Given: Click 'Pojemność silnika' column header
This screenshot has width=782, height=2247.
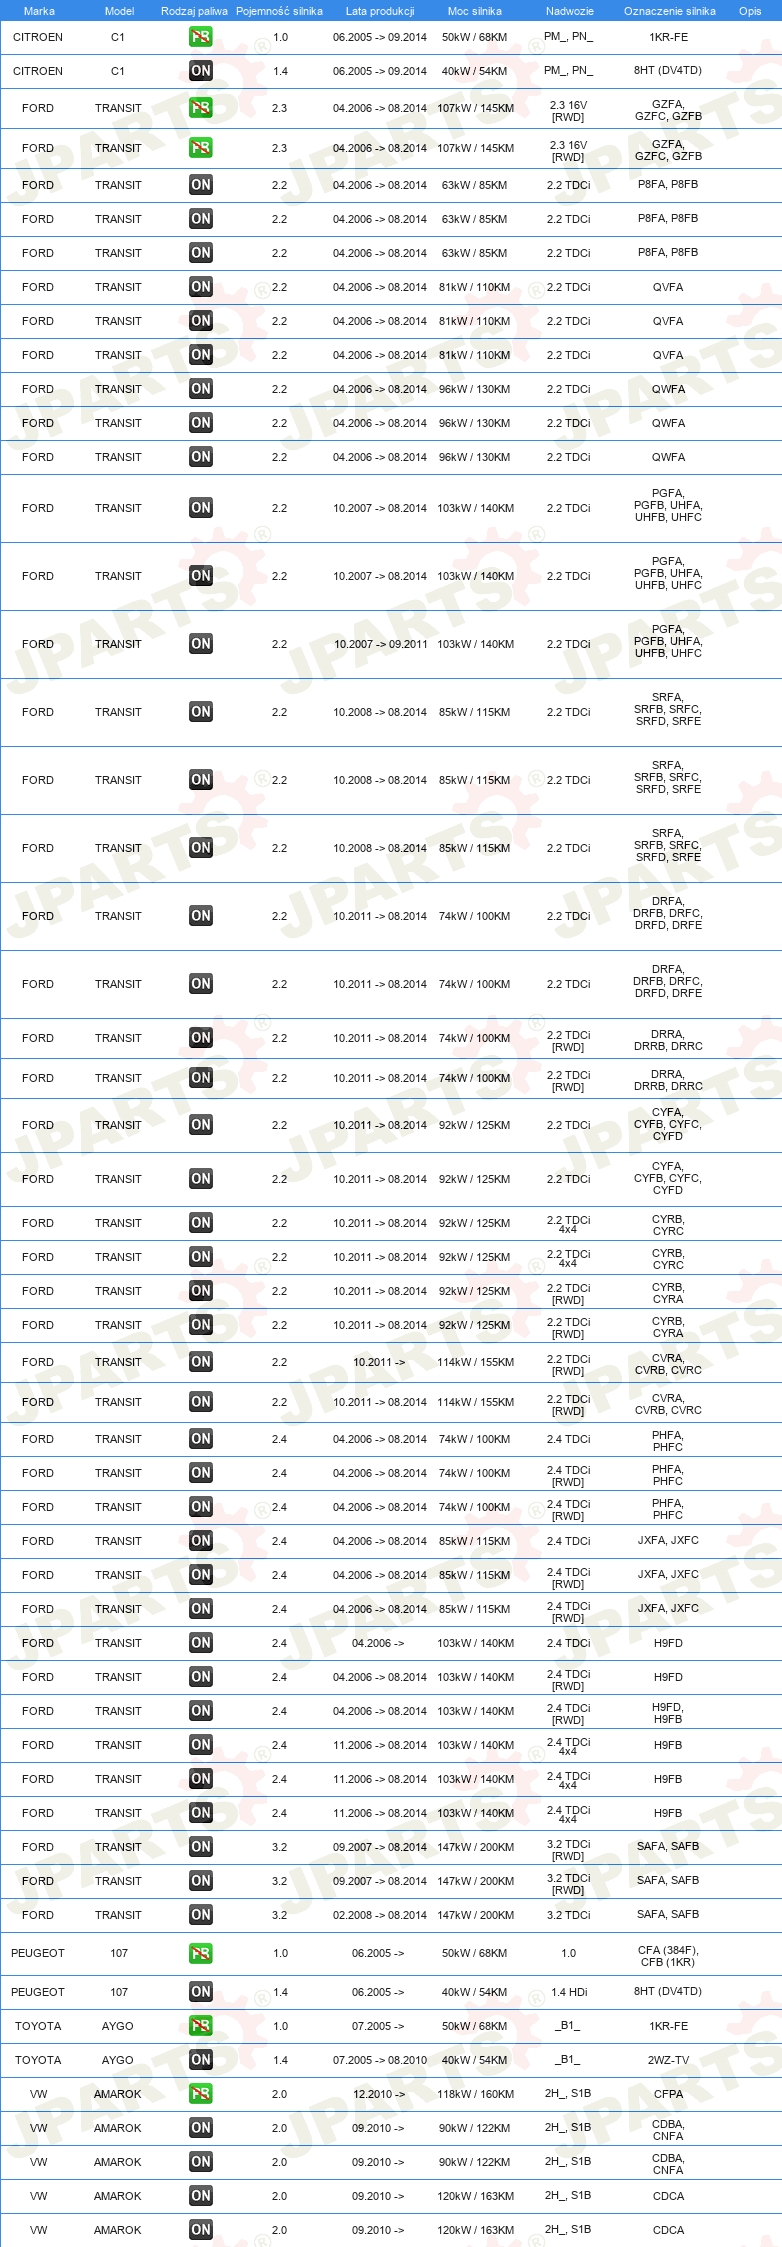Looking at the screenshot, I should tap(279, 11).
